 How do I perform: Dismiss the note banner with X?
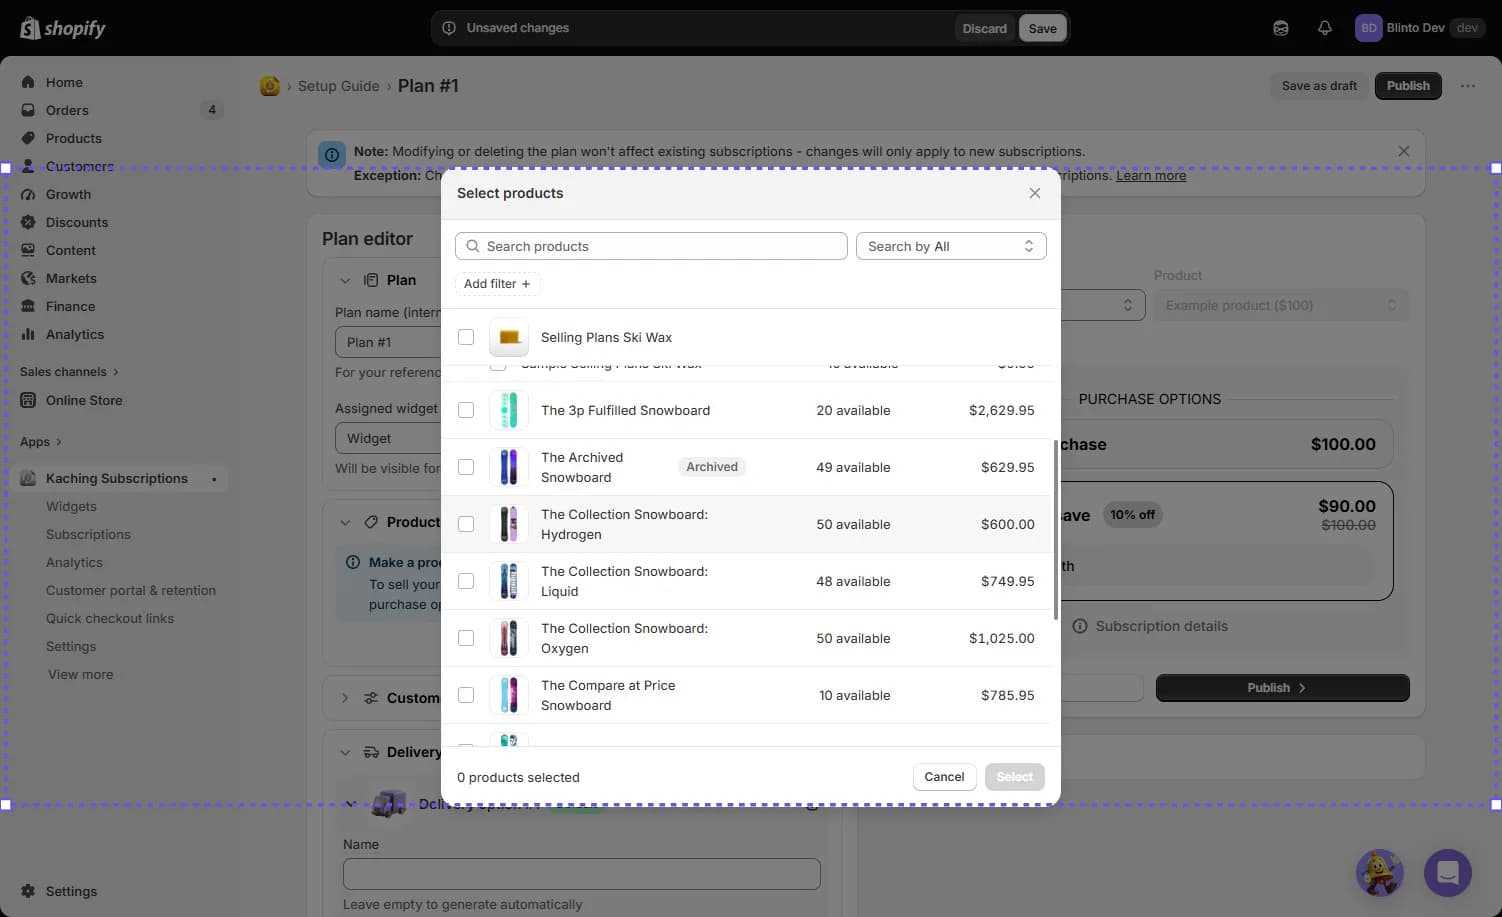click(1404, 151)
